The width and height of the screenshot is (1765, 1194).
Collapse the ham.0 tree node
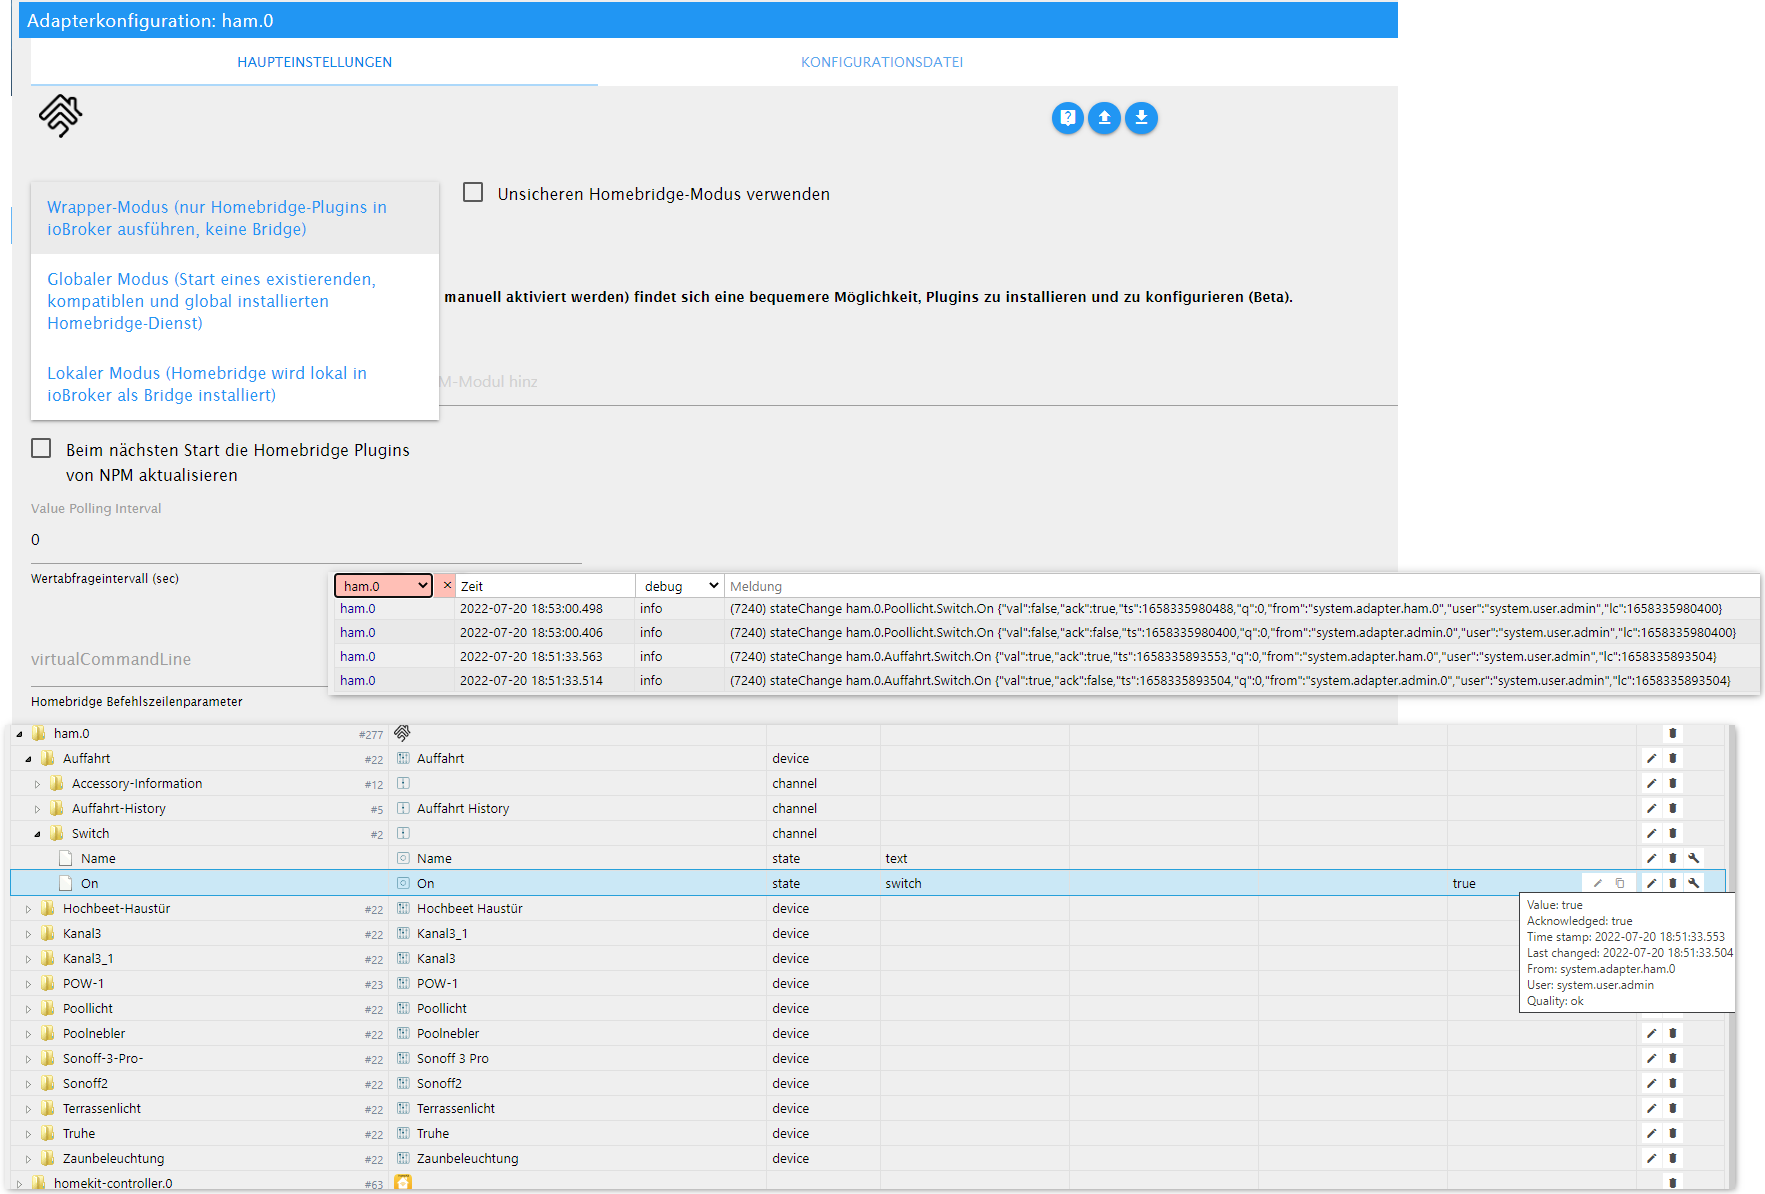coord(19,734)
